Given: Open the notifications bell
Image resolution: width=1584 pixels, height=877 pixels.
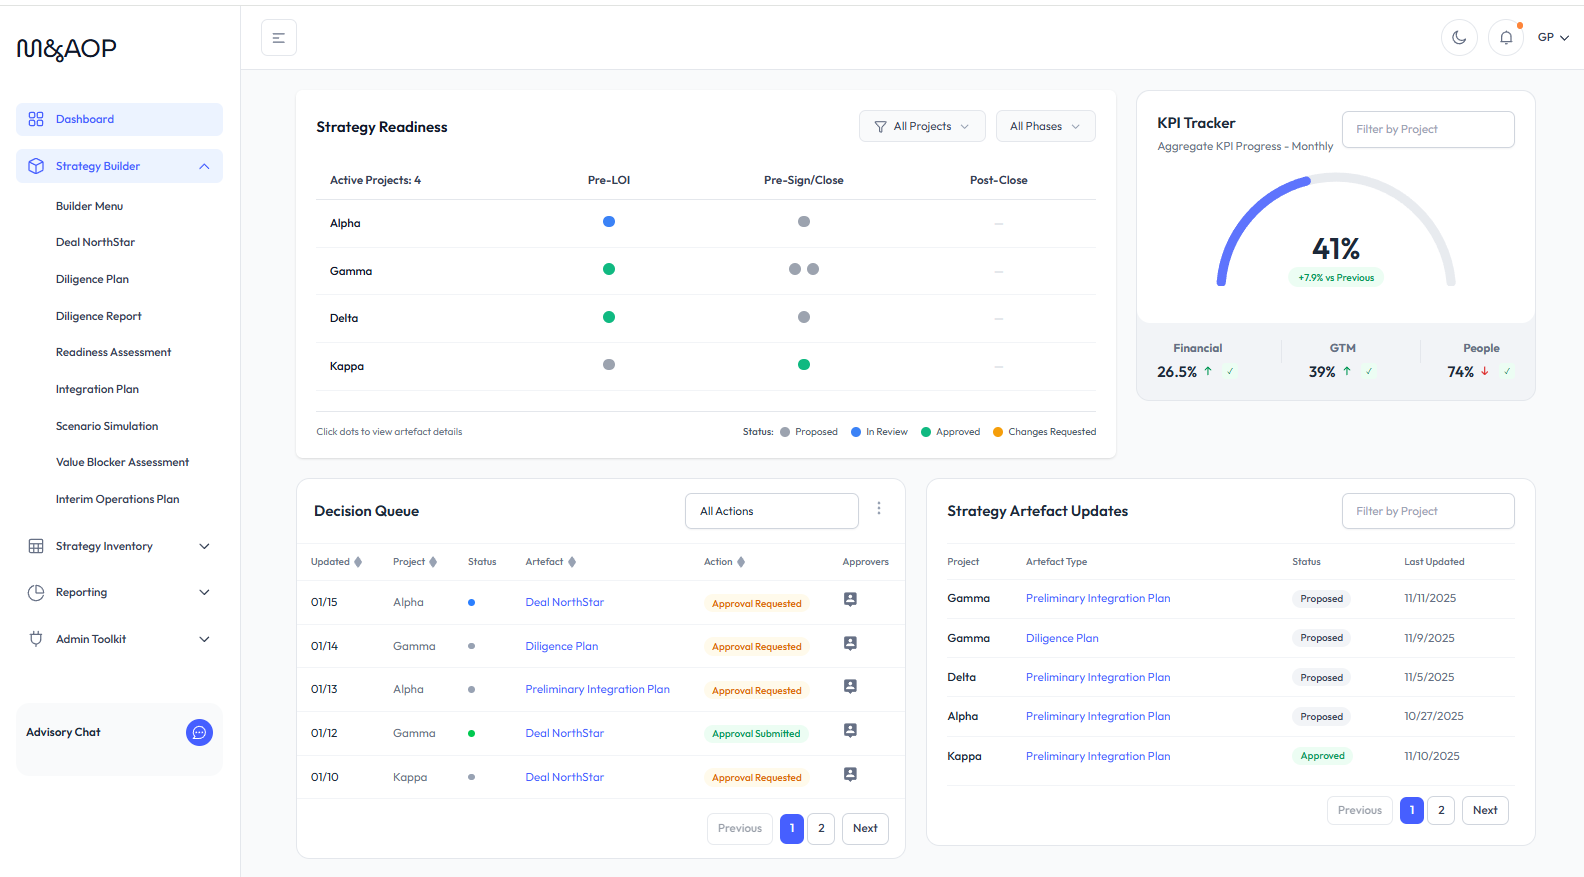Looking at the screenshot, I should [x=1506, y=38].
